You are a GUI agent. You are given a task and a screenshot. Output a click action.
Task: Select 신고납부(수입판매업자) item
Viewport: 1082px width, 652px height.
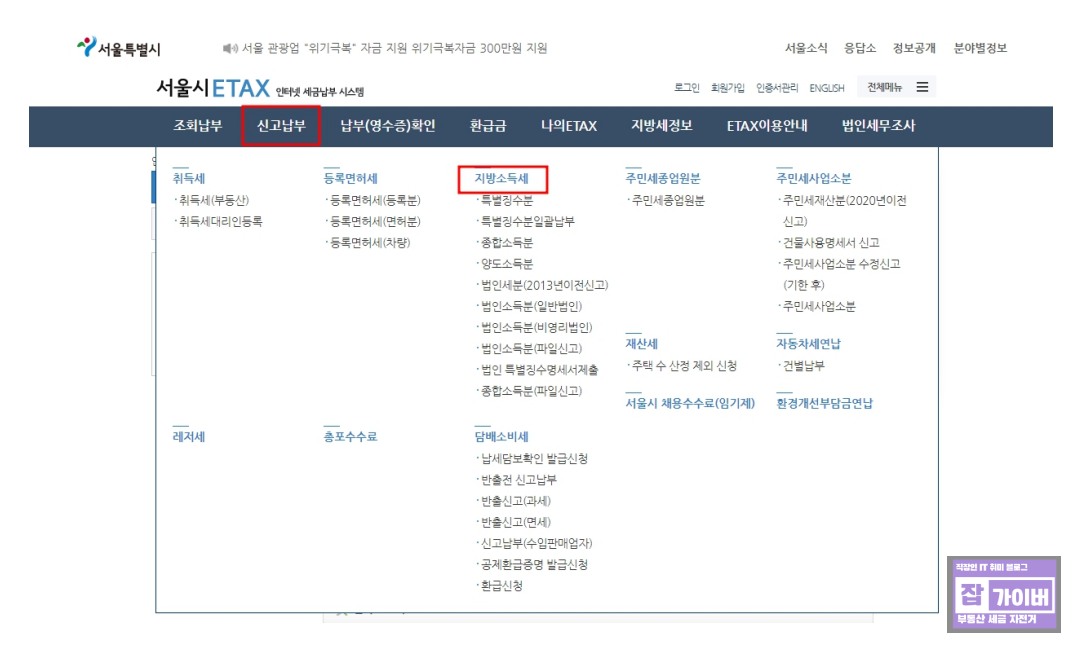pyautogui.click(x=536, y=543)
